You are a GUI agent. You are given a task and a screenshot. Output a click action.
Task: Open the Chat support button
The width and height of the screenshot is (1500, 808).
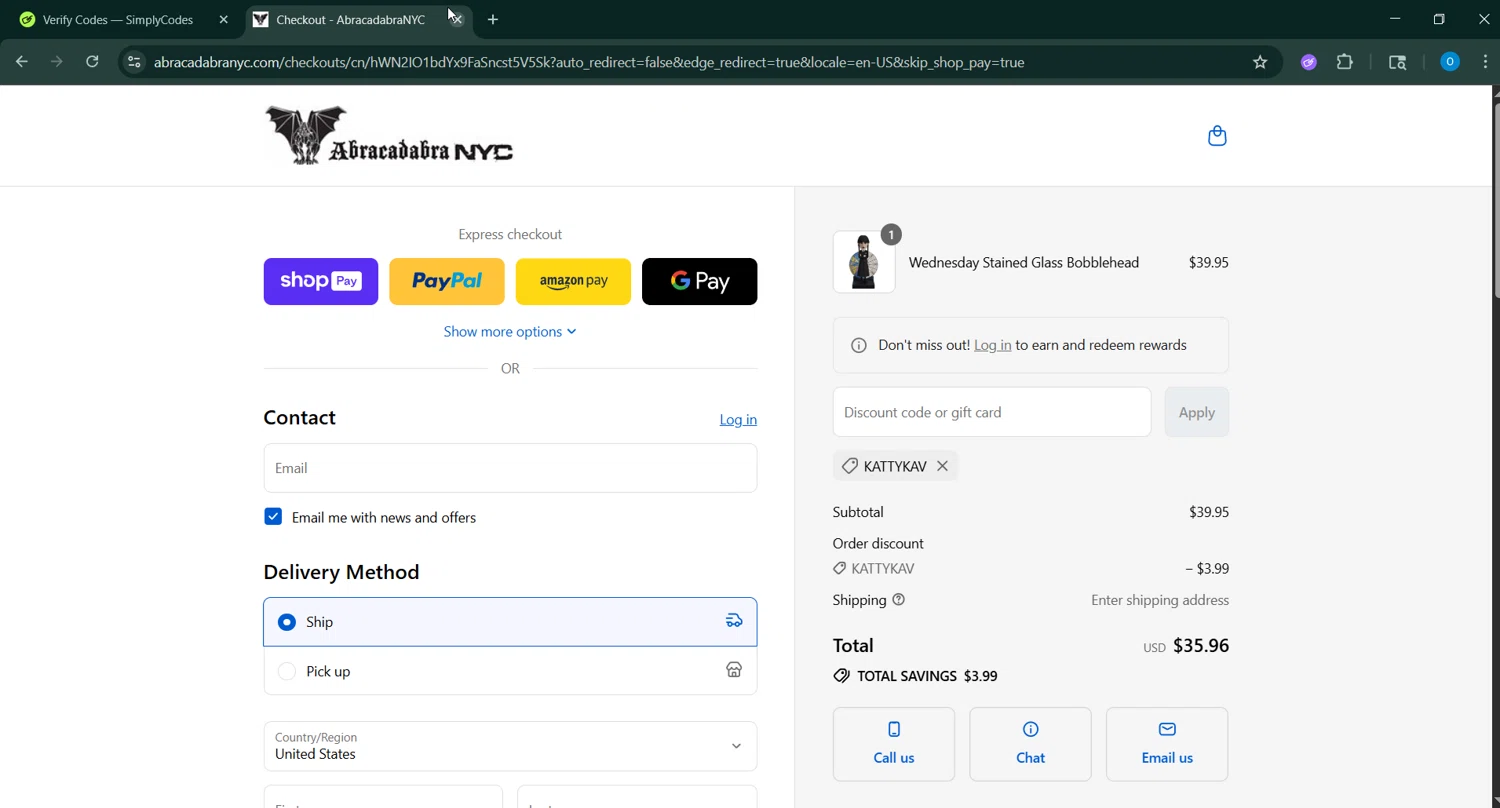point(1030,744)
